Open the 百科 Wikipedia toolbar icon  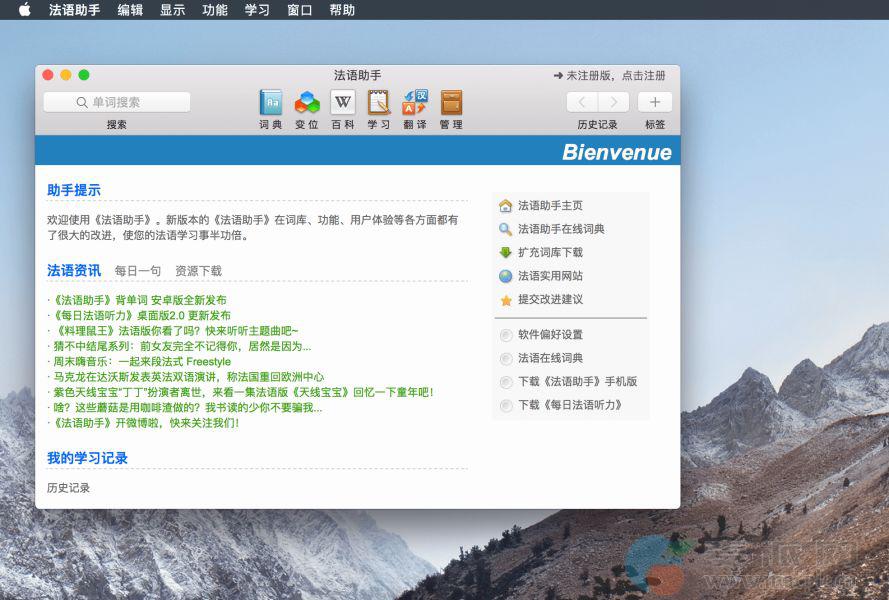343,103
